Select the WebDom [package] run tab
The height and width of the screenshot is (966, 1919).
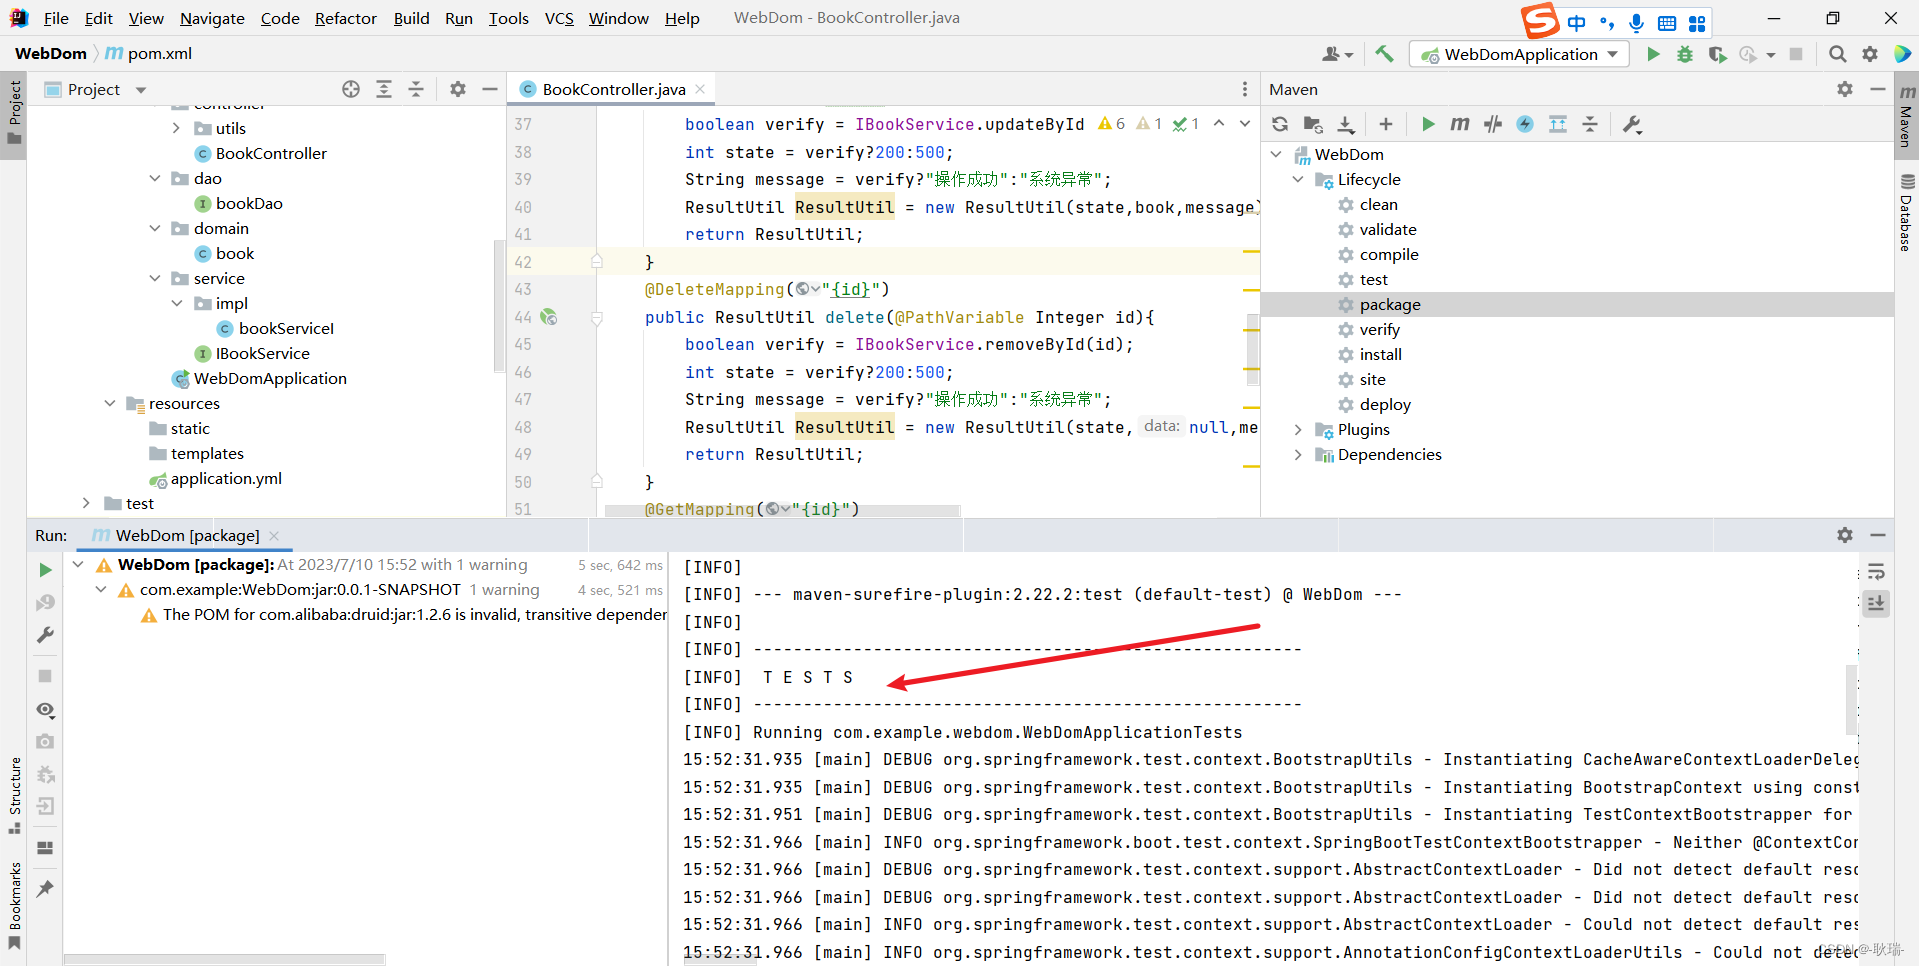tap(187, 535)
